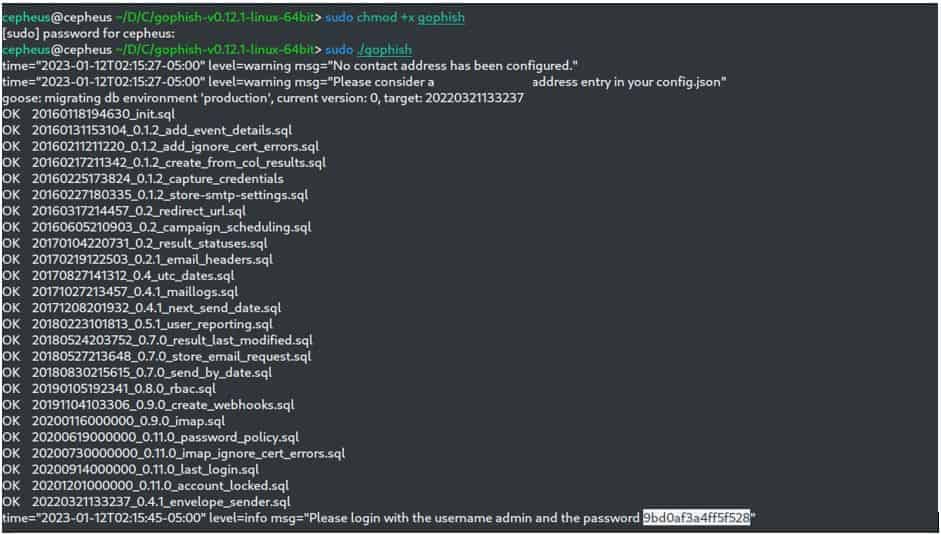
Task: Click the 20160317214457_0.2_redirect_url.sql line
Action: 124,211
